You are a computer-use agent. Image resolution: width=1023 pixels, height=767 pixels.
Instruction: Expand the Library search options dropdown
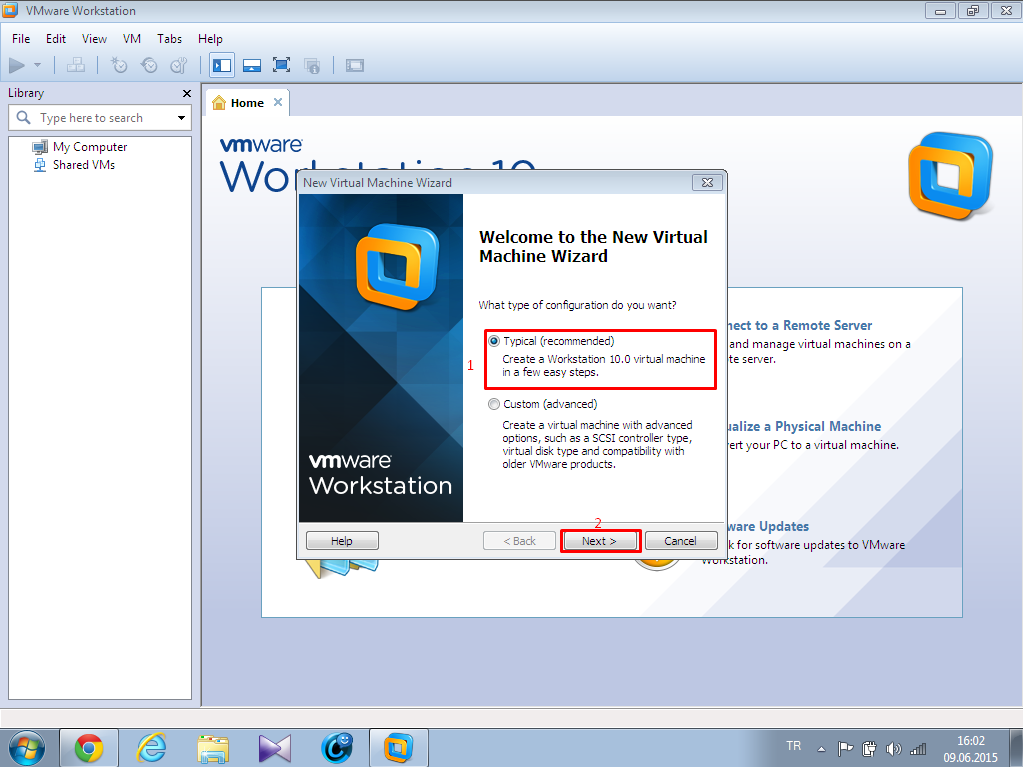(181, 118)
